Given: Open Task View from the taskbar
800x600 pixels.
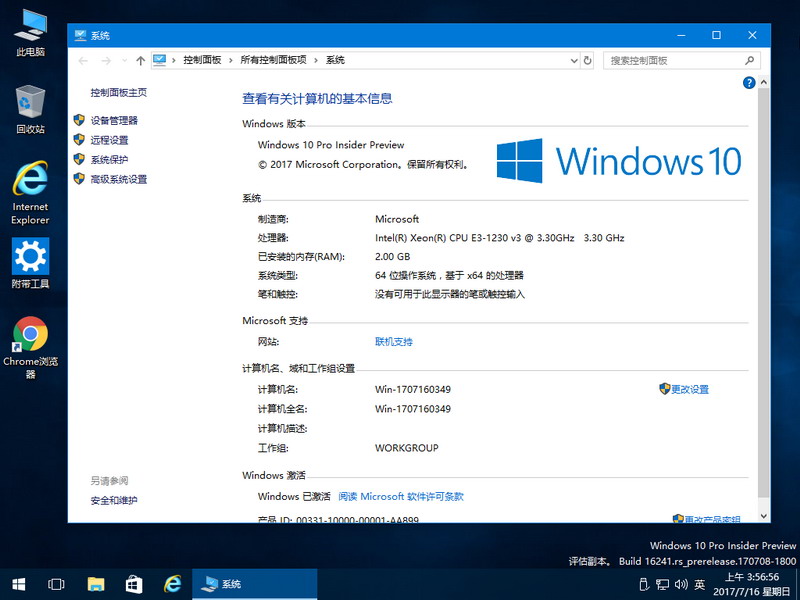Looking at the screenshot, I should pos(56,584).
